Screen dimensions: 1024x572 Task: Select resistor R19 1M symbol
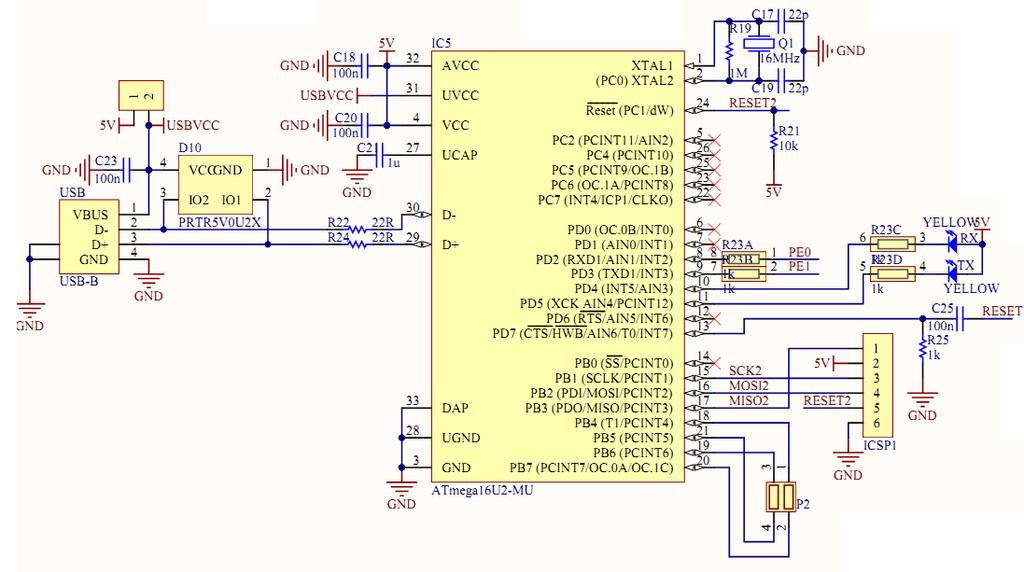pos(729,50)
